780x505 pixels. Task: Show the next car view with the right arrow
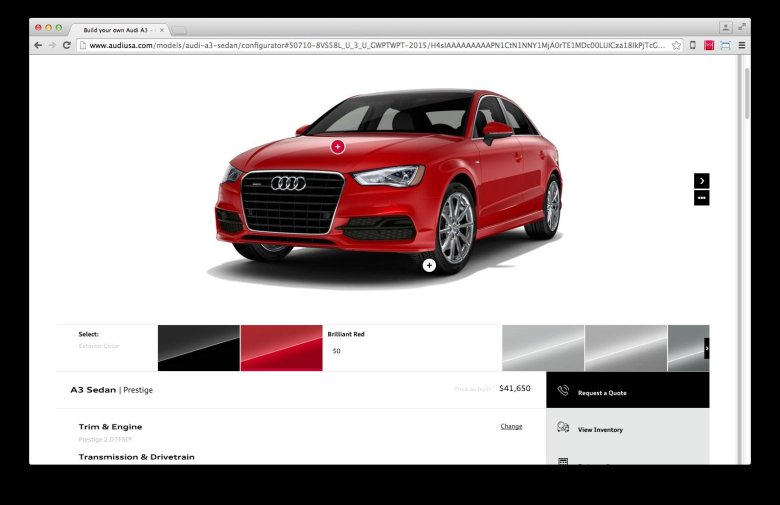tap(702, 181)
